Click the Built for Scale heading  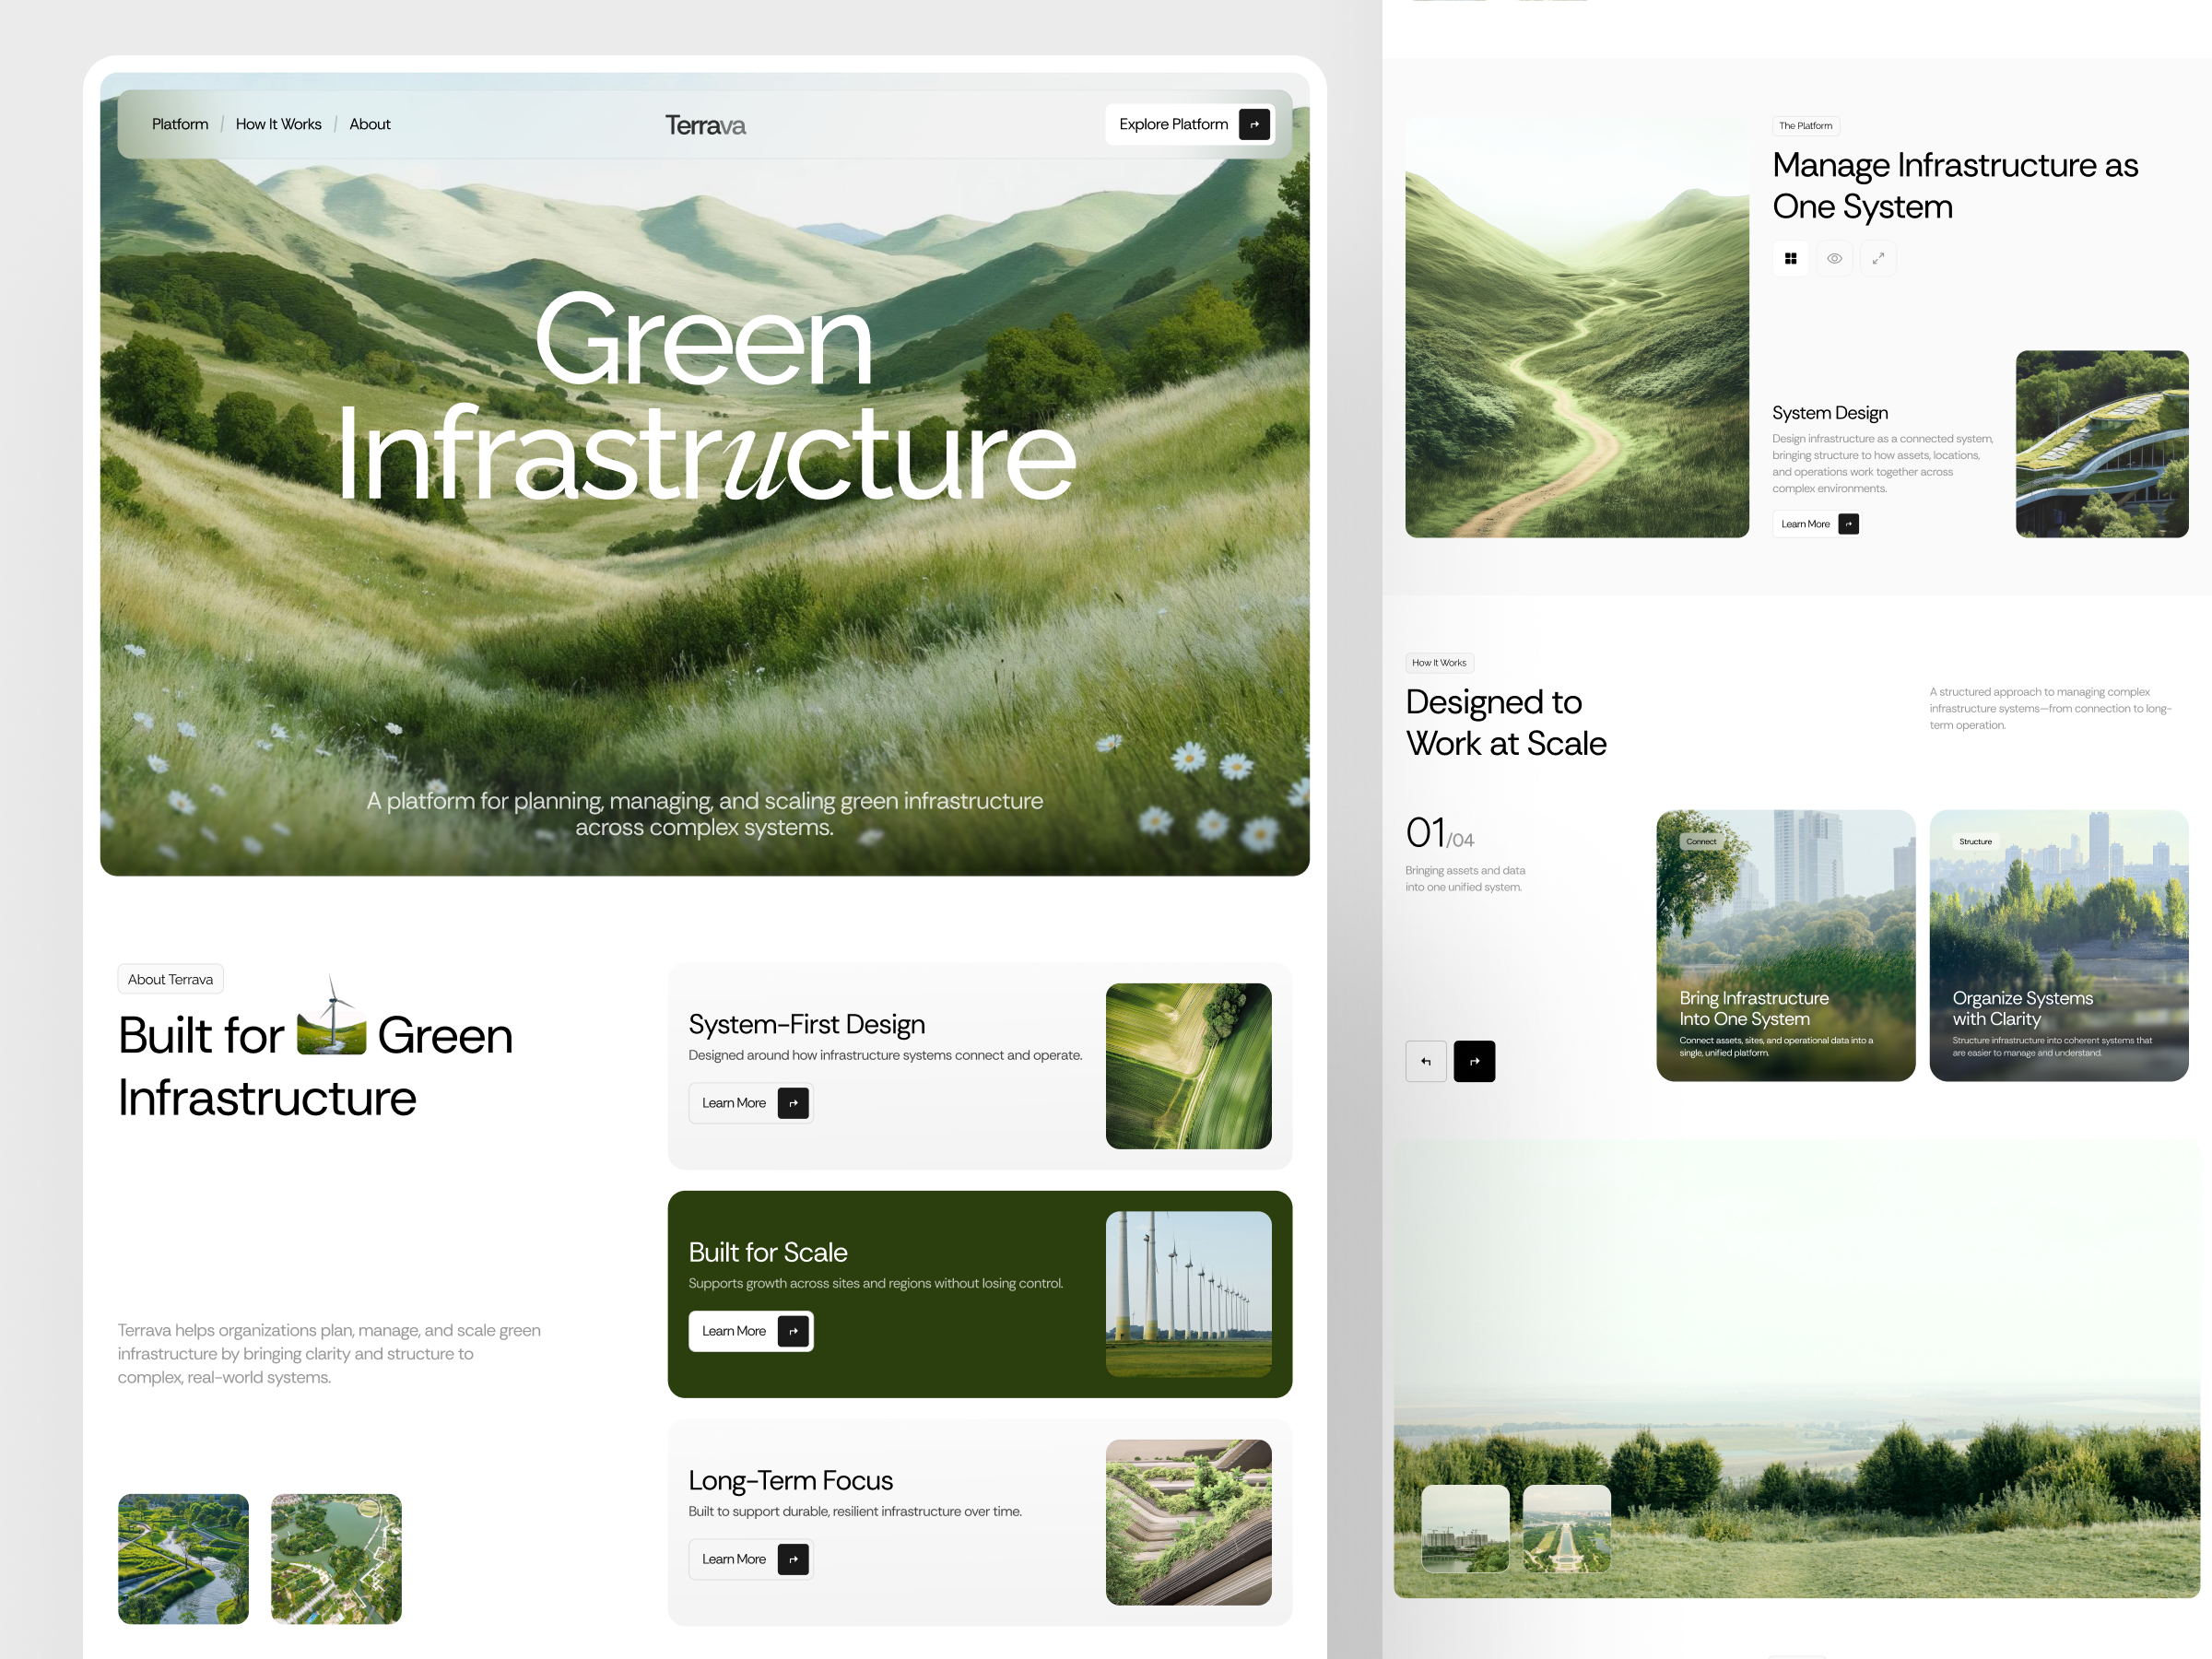[x=767, y=1252]
